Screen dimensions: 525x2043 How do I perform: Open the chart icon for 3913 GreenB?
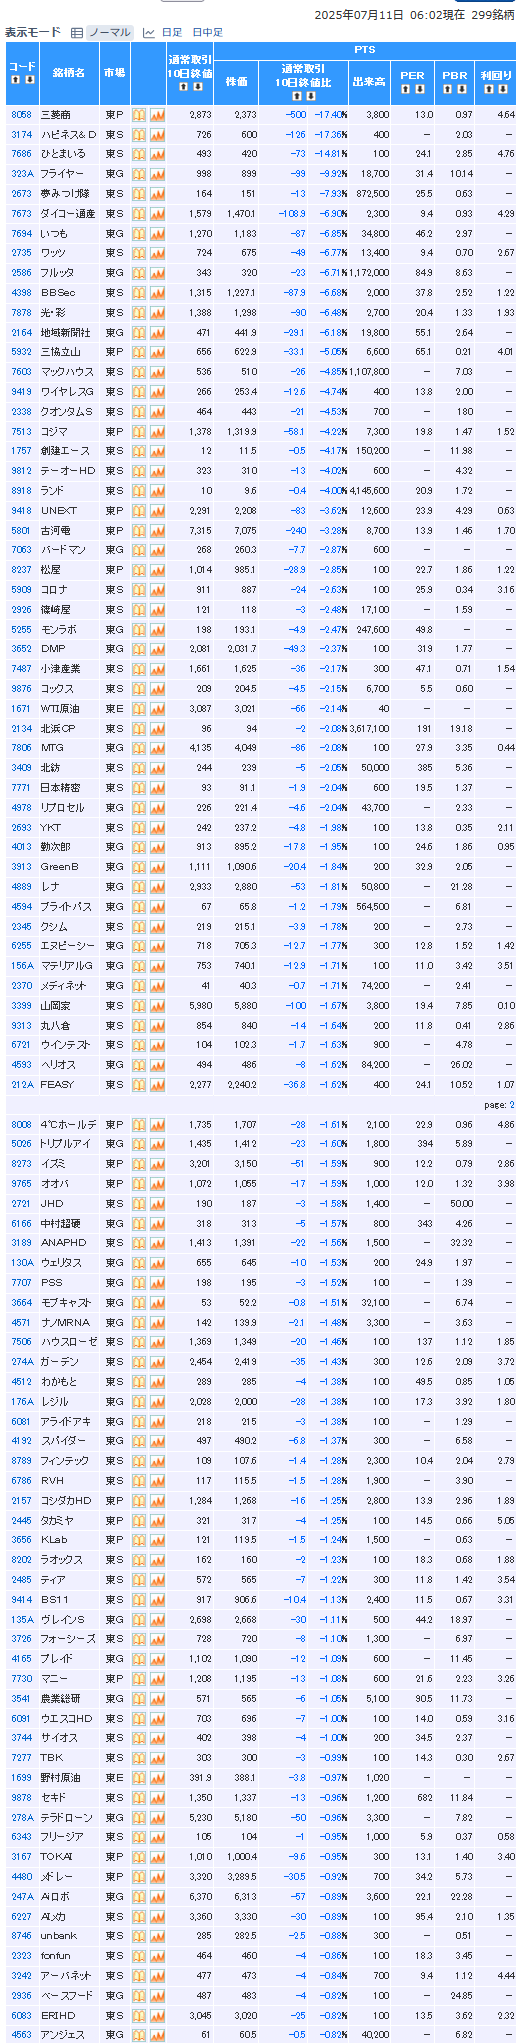(157, 867)
